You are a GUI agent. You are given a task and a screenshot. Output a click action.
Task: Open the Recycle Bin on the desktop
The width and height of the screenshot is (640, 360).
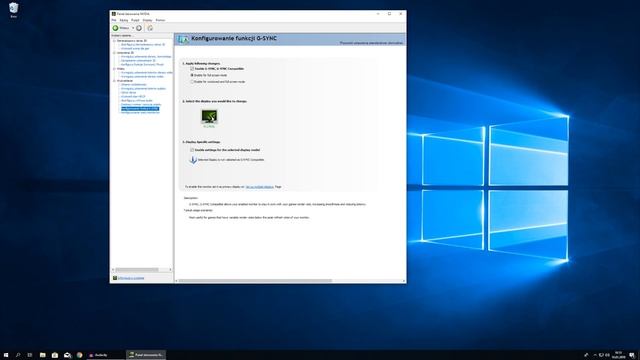click(x=13, y=8)
